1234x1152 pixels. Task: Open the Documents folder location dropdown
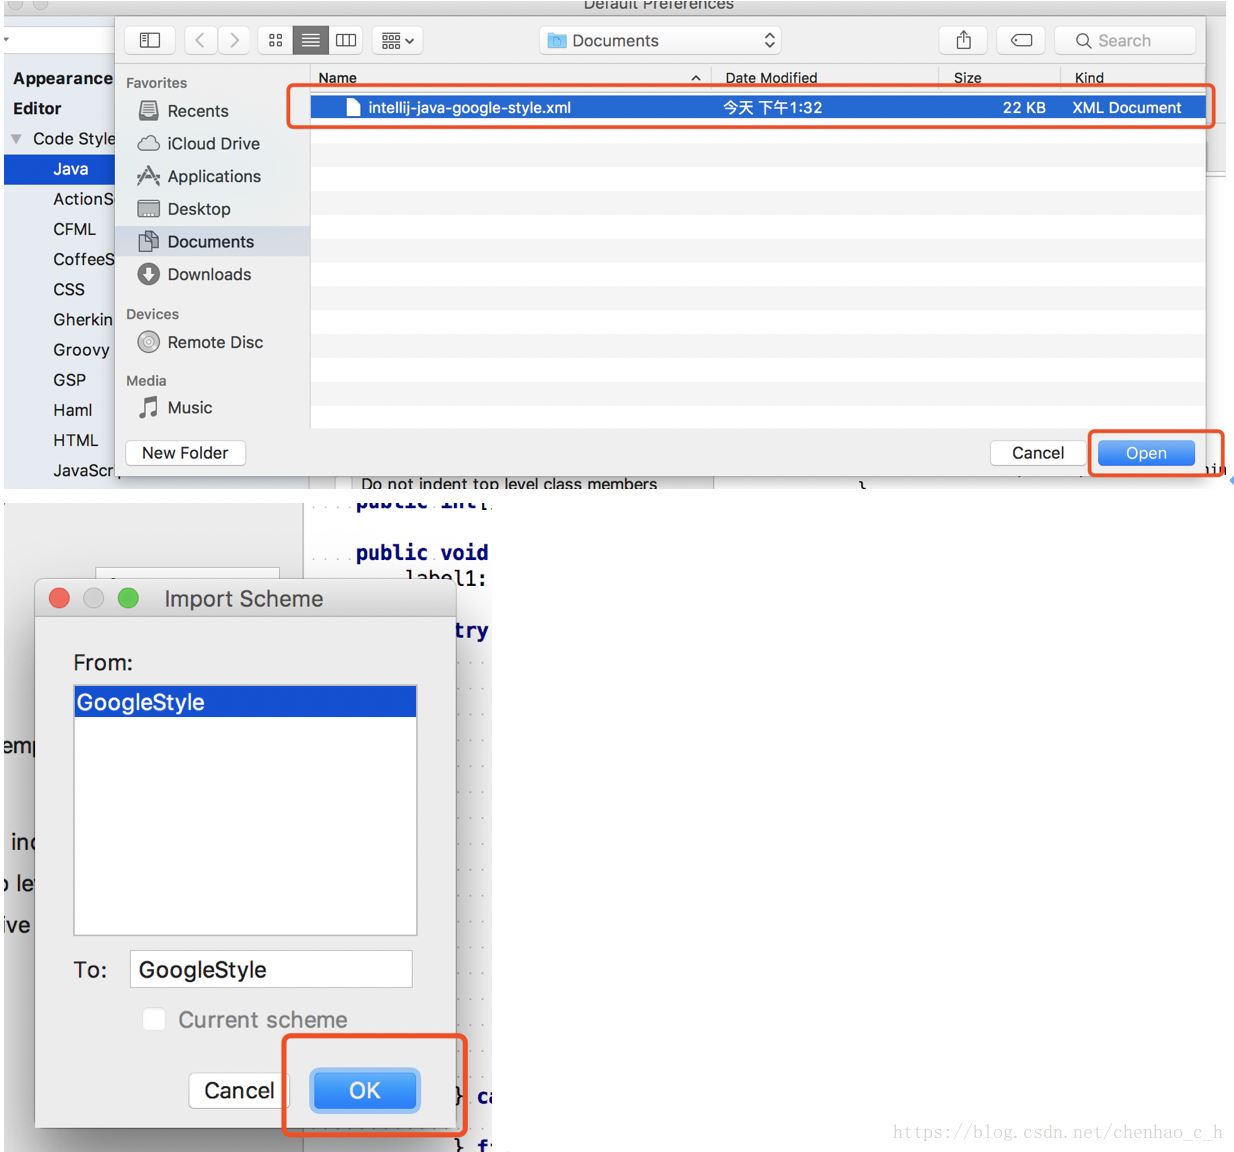click(x=660, y=40)
